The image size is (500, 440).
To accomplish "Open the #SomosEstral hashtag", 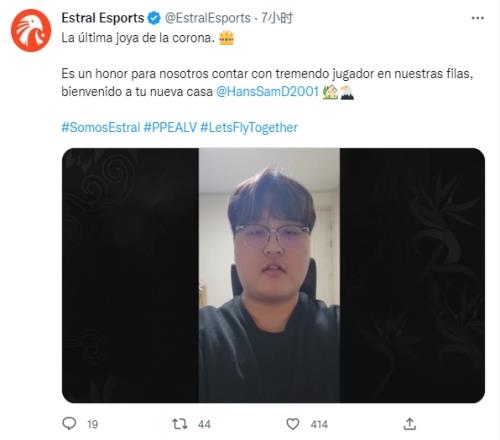I will pyautogui.click(x=101, y=127).
